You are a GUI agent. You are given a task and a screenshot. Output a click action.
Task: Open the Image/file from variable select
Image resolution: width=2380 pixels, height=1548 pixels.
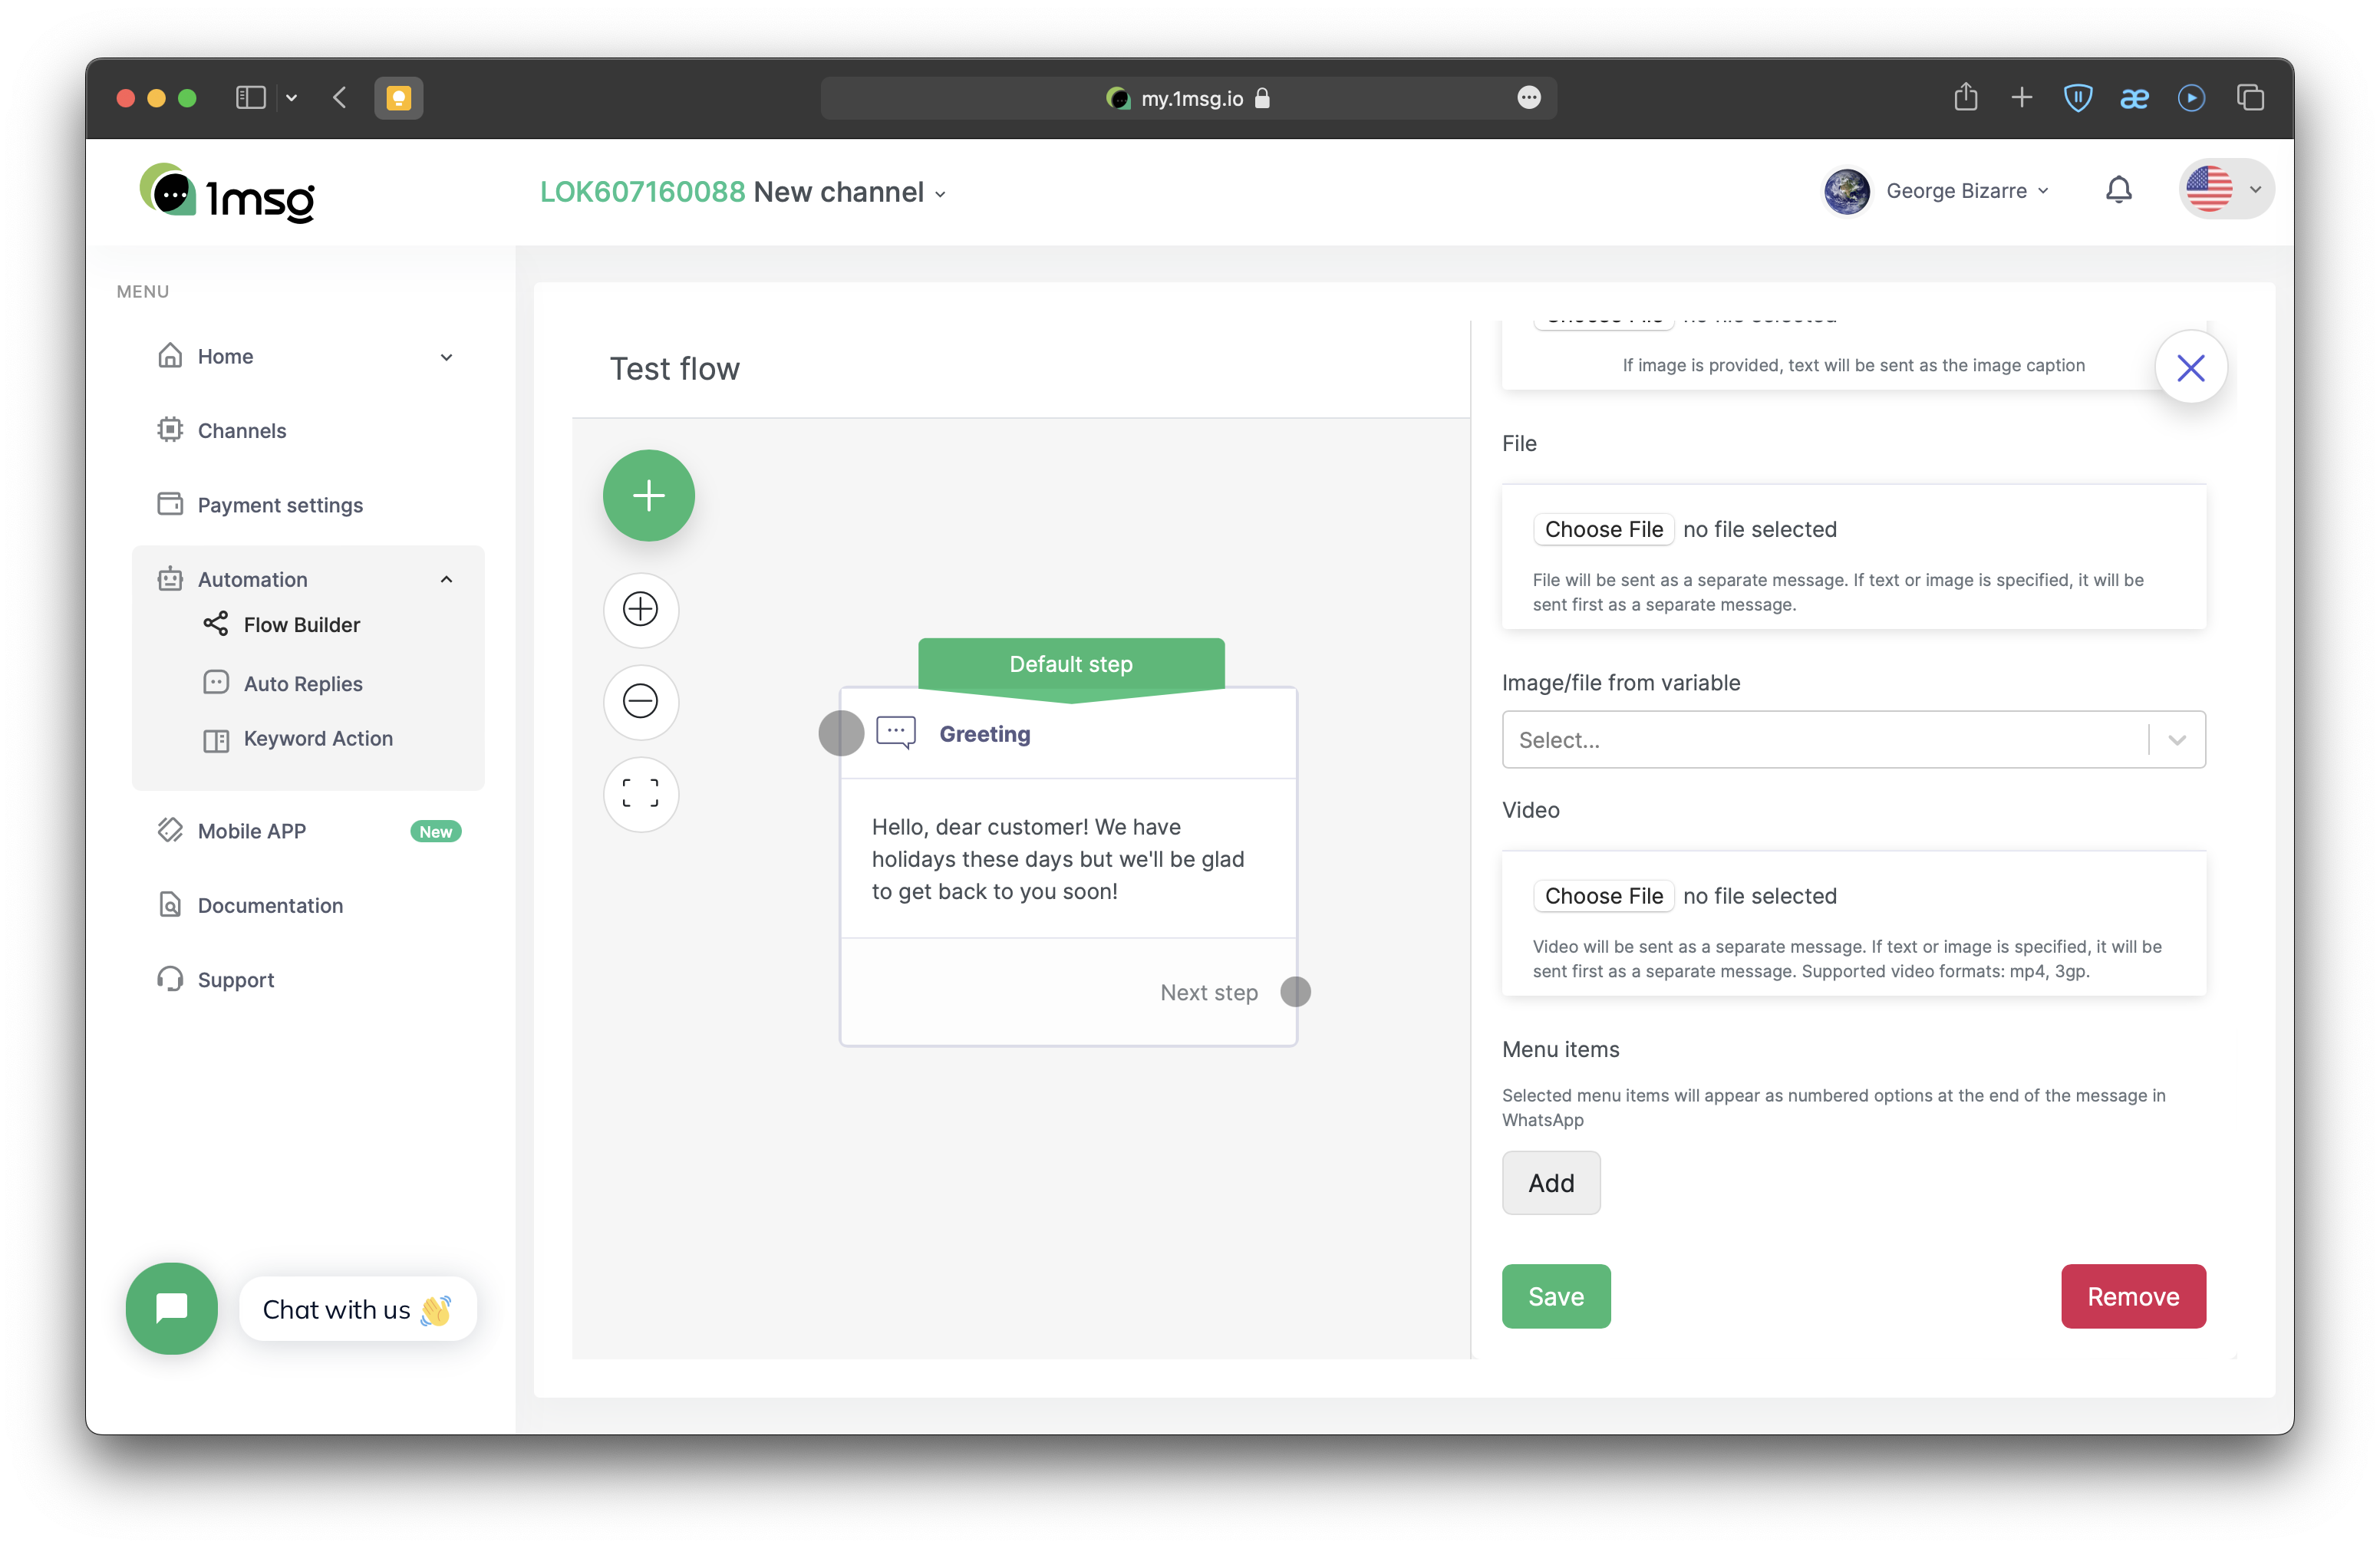(1853, 740)
